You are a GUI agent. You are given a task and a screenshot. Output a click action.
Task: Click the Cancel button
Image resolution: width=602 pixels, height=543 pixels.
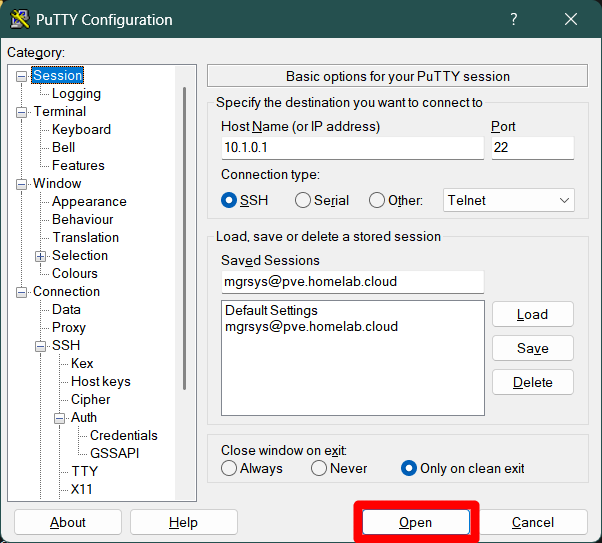533,522
